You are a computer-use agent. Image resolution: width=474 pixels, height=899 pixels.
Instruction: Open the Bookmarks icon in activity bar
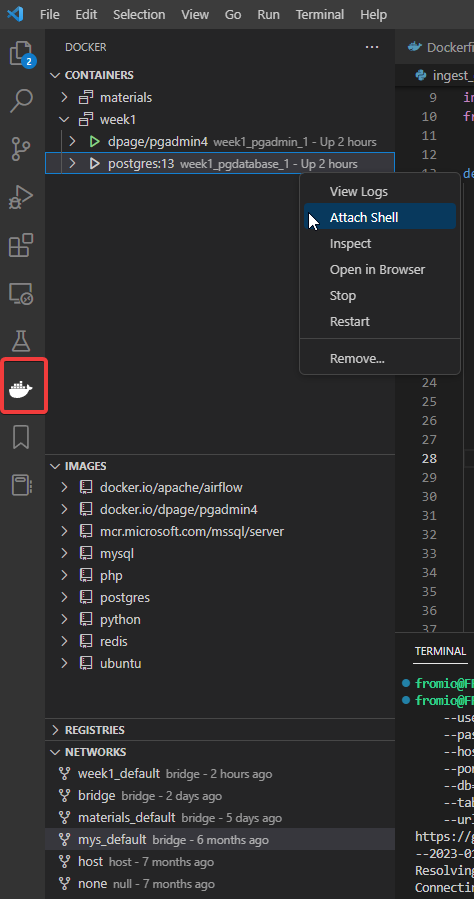[22, 437]
